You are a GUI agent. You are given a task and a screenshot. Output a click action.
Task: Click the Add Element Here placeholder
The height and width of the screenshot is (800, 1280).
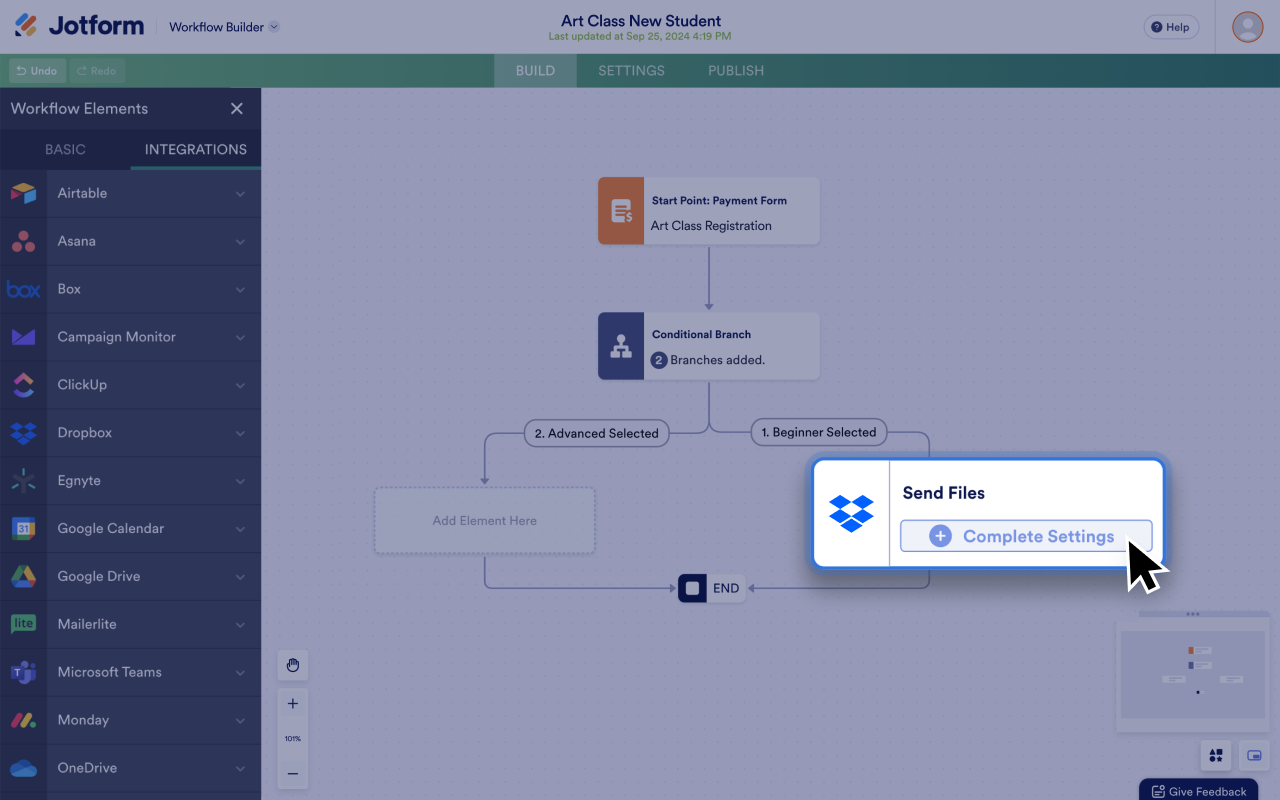pos(485,521)
